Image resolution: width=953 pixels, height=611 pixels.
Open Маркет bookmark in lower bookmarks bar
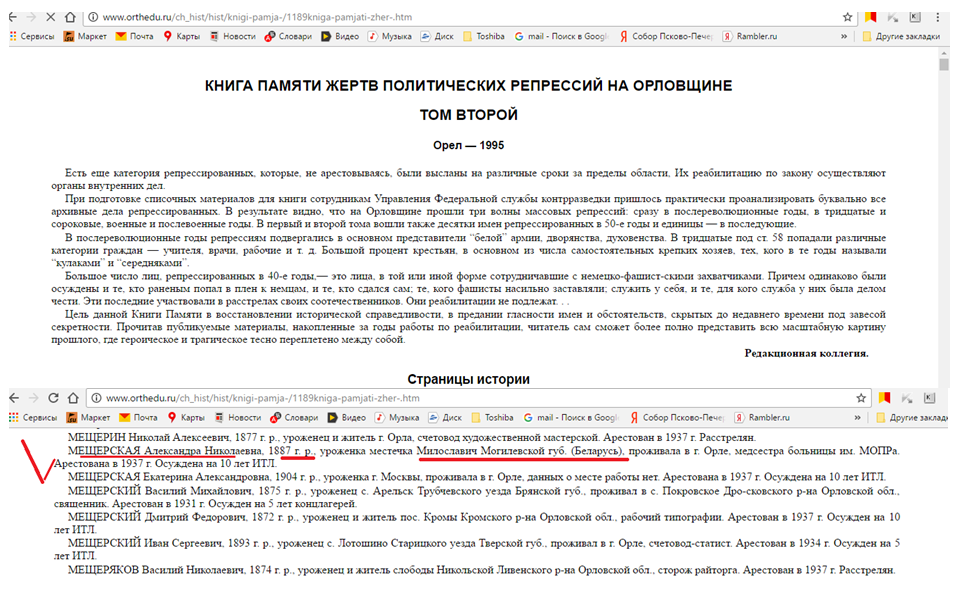[x=88, y=418]
